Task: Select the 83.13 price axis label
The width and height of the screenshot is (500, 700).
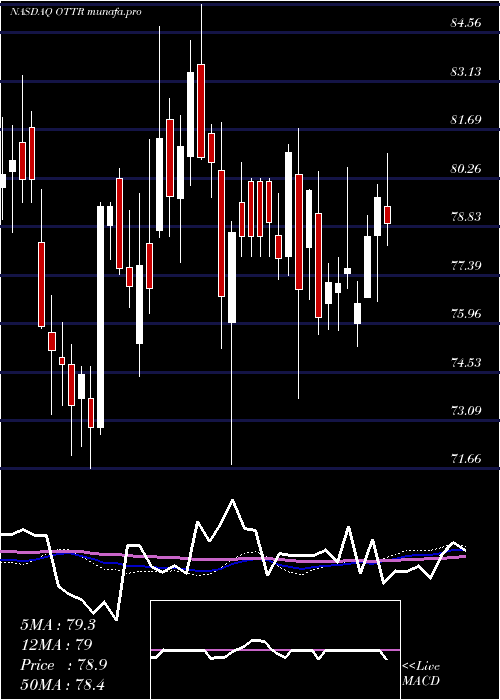Action: 466,71
